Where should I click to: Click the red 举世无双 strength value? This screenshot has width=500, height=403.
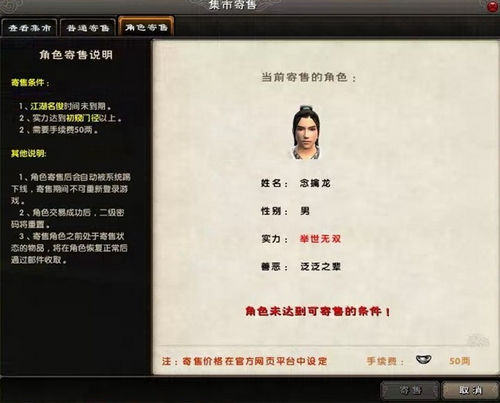point(320,239)
